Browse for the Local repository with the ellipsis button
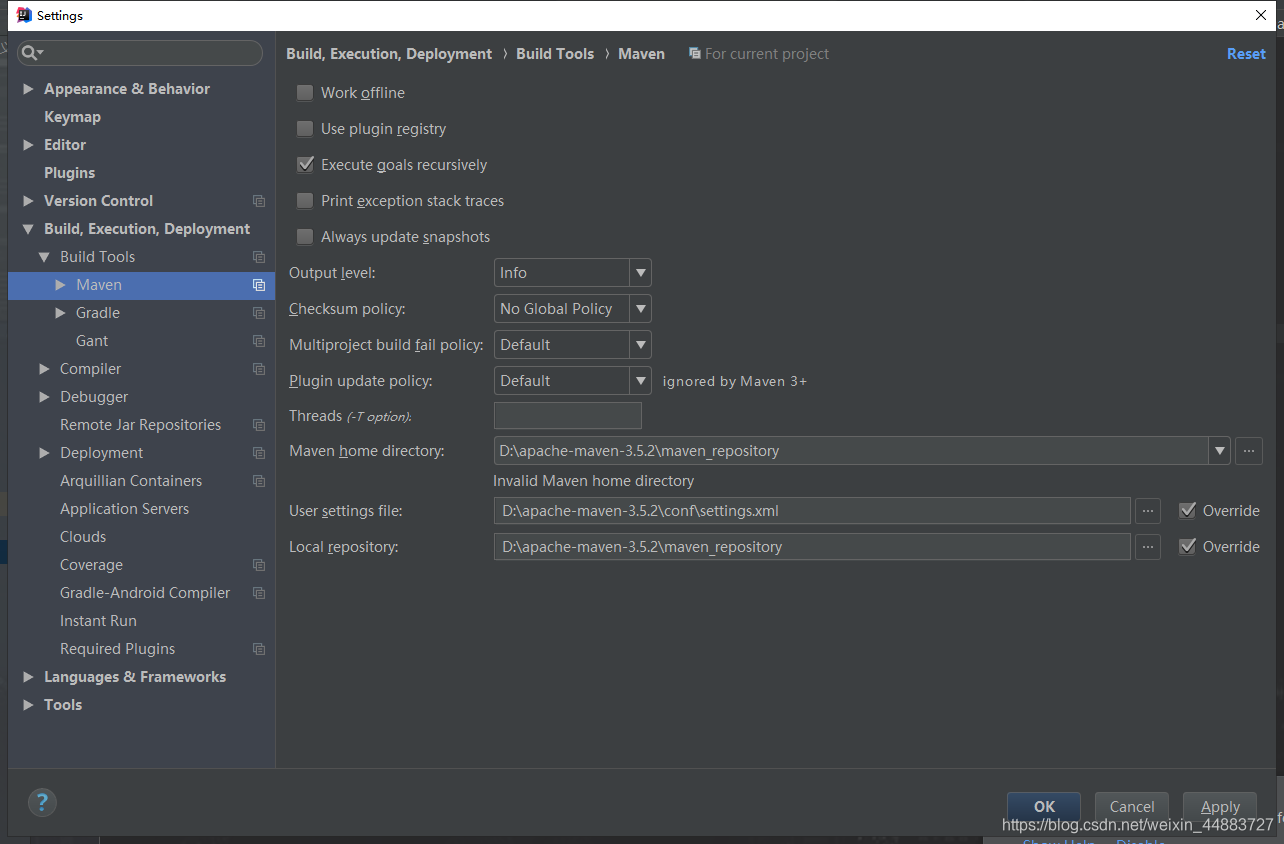 click(x=1148, y=547)
